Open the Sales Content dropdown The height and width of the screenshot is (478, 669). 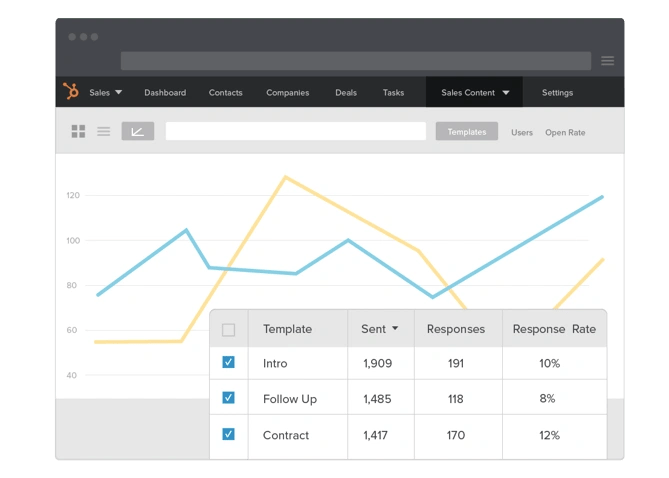point(475,93)
